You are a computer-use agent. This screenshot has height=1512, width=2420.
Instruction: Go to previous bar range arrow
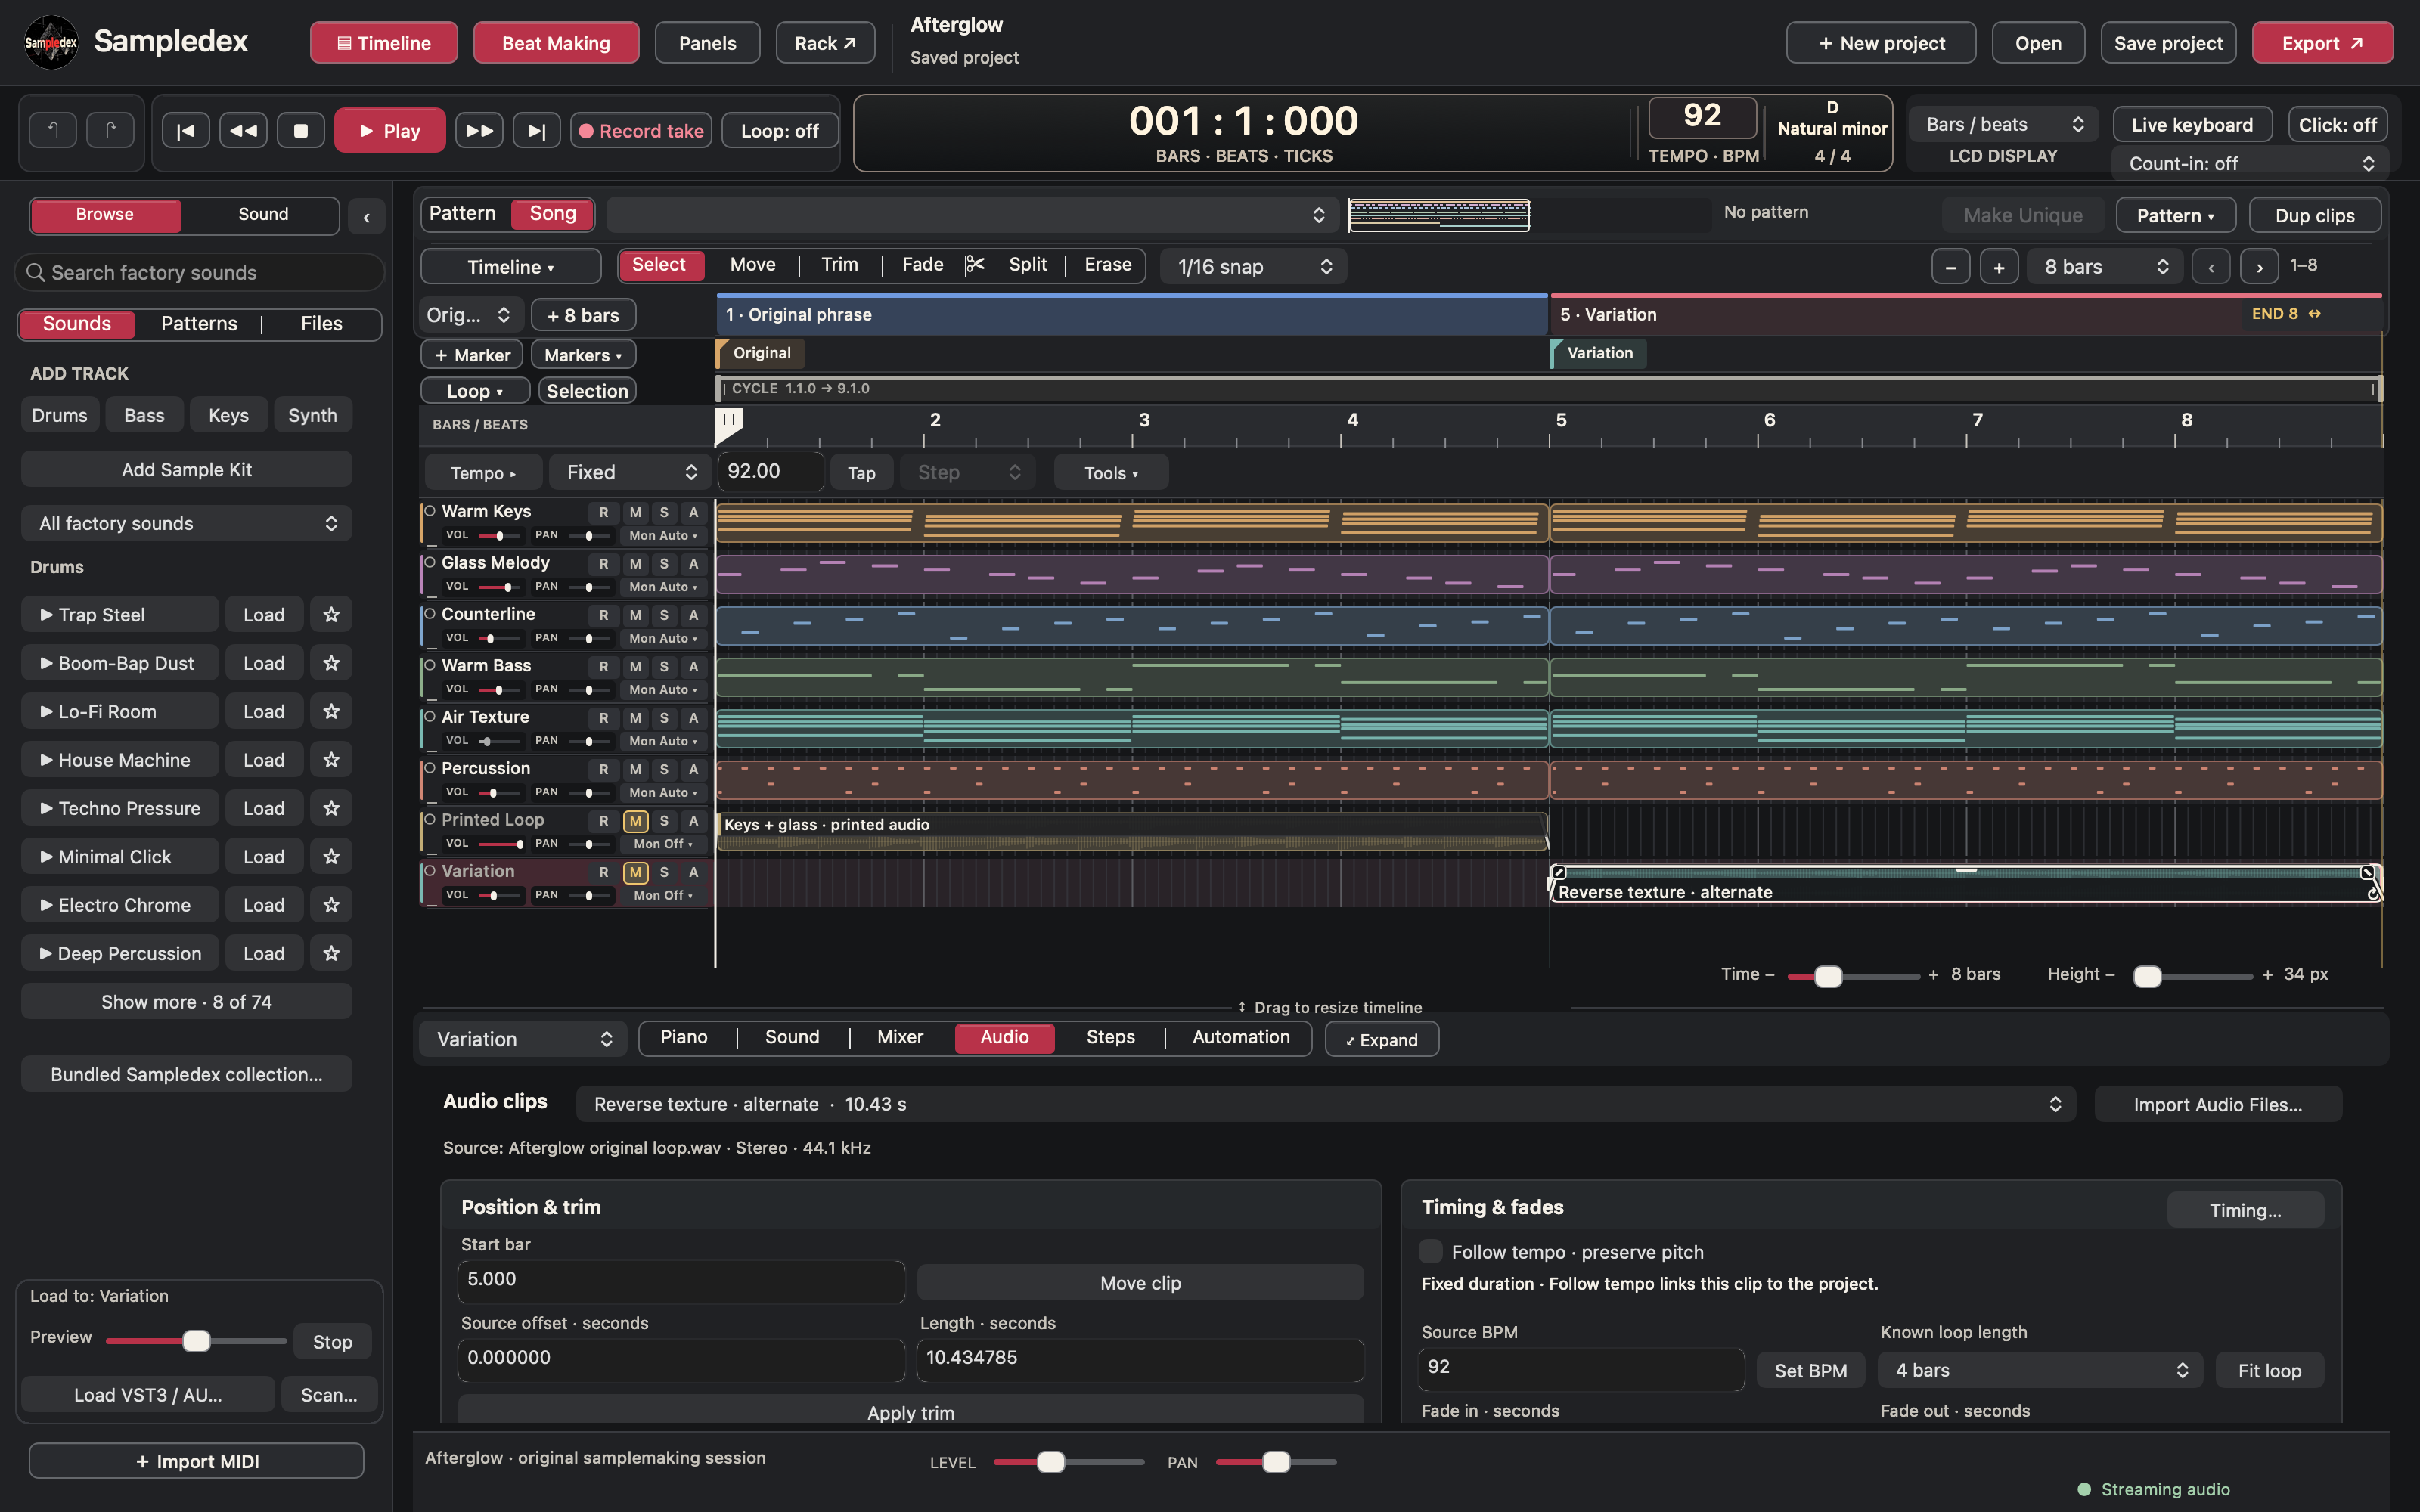click(2211, 267)
